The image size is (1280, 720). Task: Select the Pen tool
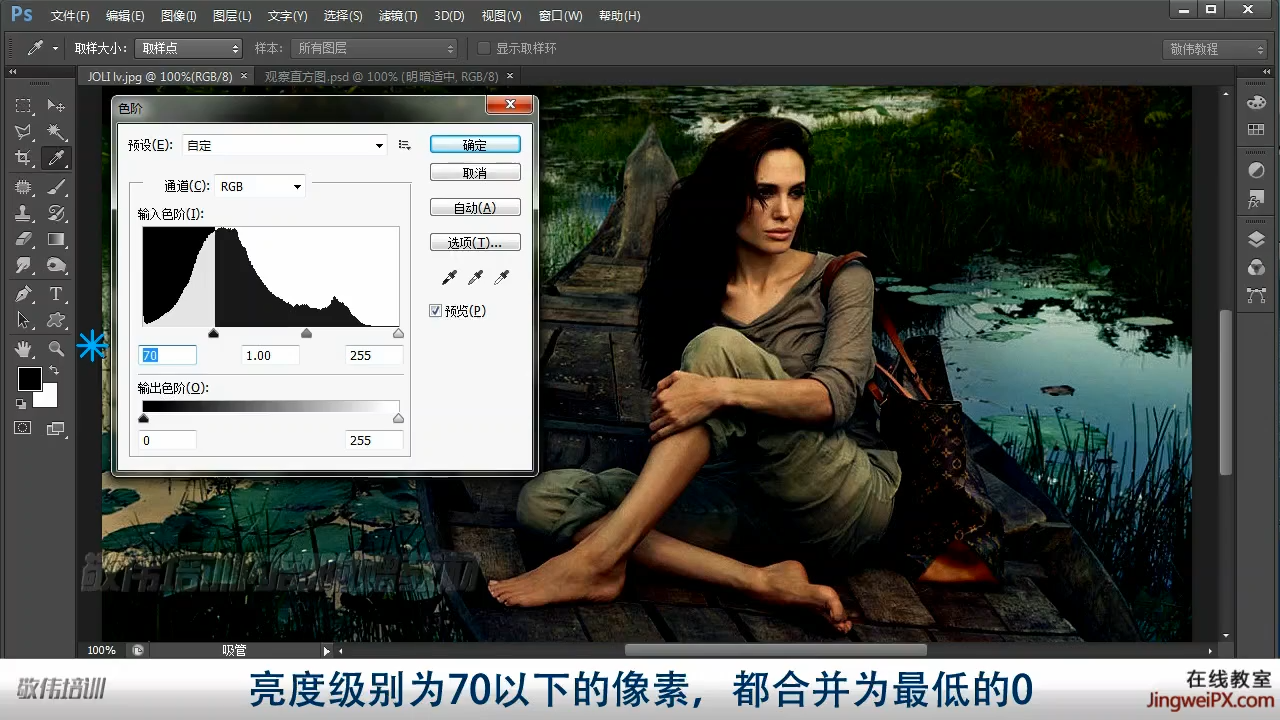click(x=23, y=294)
